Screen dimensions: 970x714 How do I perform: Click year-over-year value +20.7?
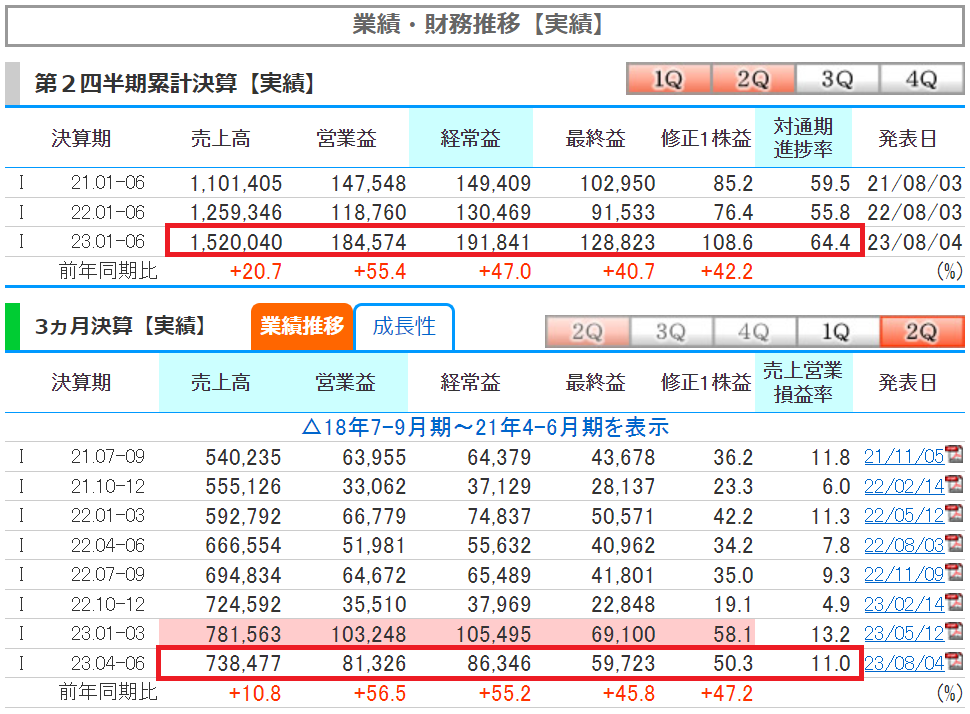pyautogui.click(x=255, y=271)
